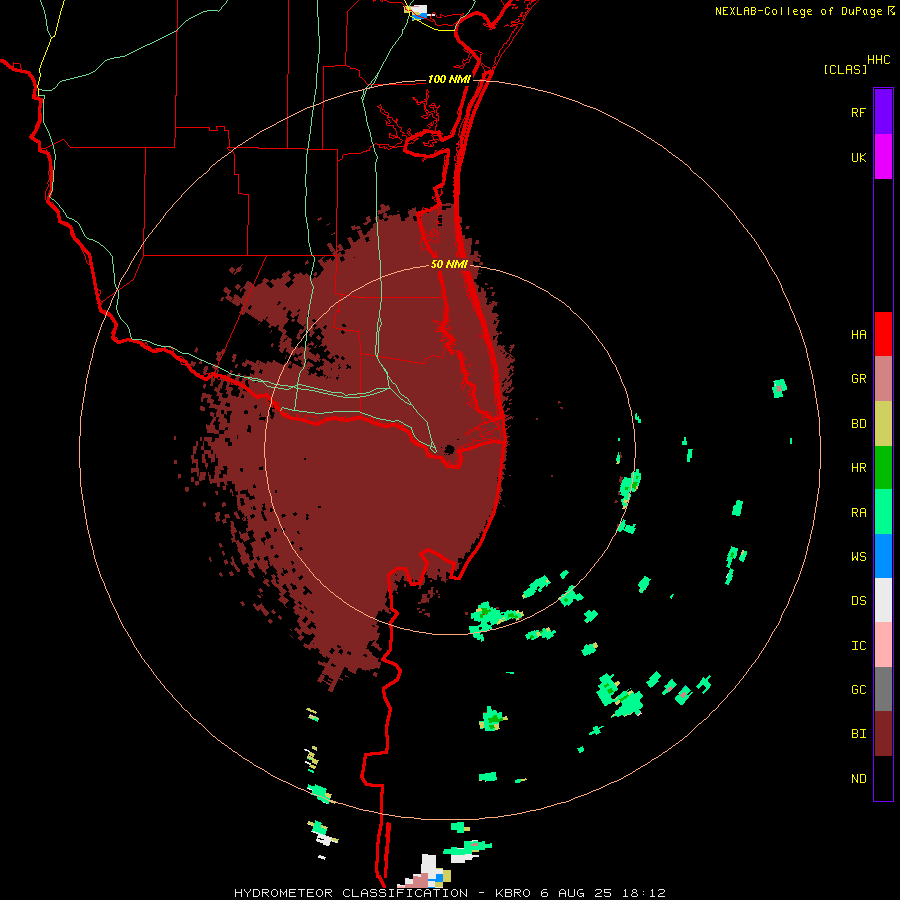Click the RA light green legend swatch
Viewport: 900px width, 900px height.
pos(883,512)
